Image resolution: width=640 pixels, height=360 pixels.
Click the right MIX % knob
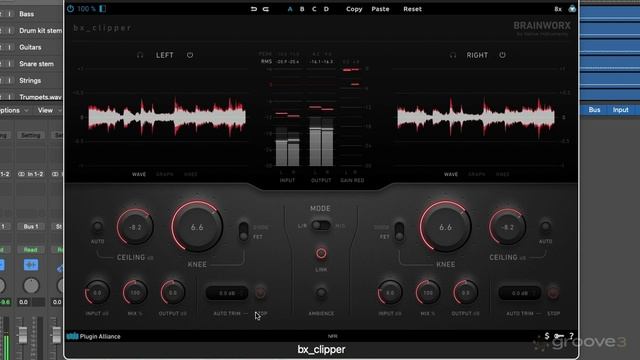point(427,292)
